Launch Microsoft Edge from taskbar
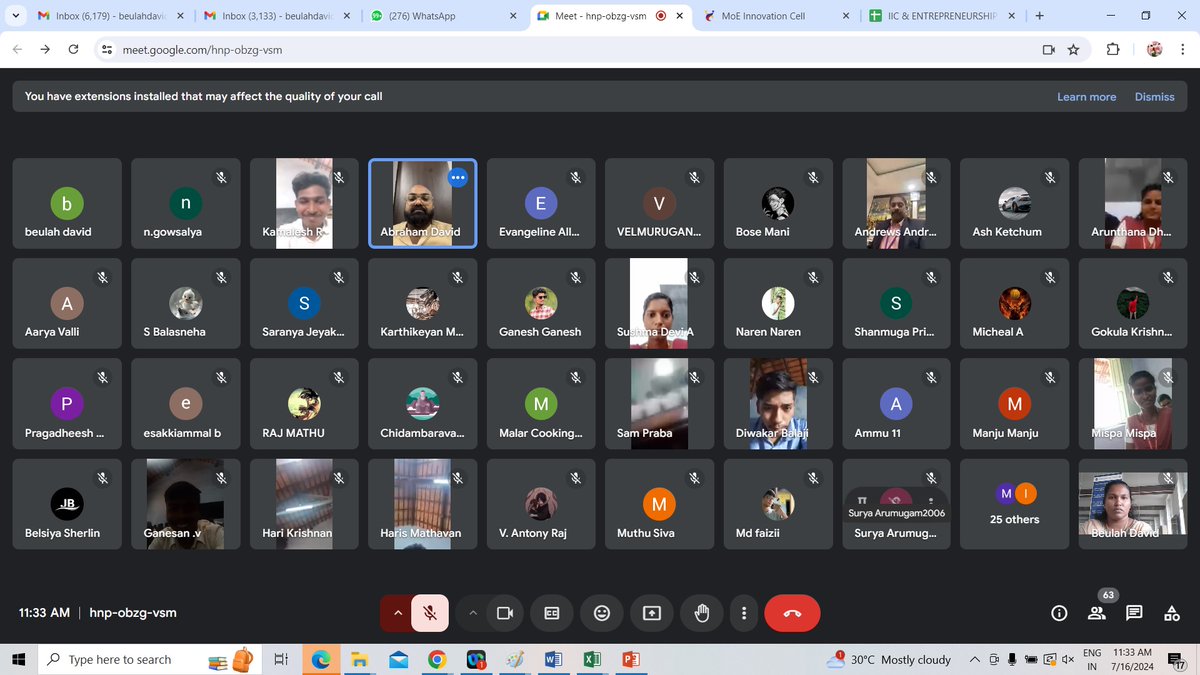The image size is (1200, 675). pyautogui.click(x=321, y=659)
